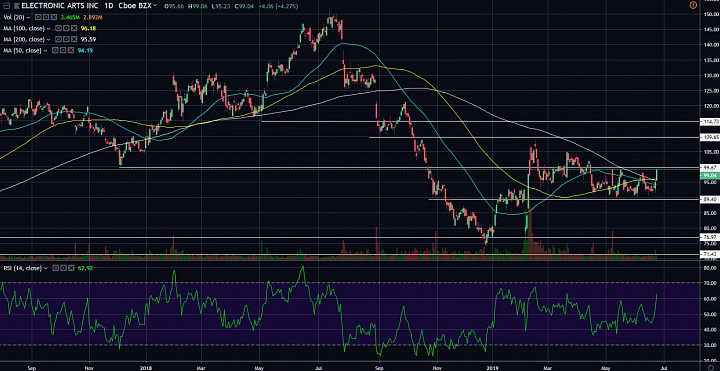The image size is (720, 371).
Task: Remove the MA (200, close) indicator
Action: pyautogui.click(x=74, y=39)
